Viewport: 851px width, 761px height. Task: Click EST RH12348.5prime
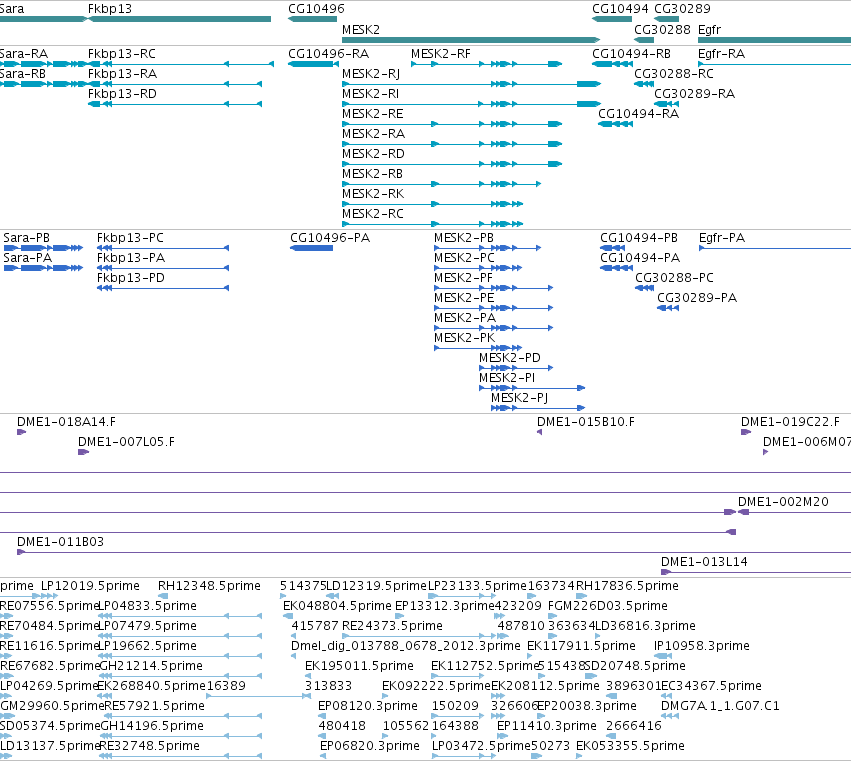coord(209,586)
